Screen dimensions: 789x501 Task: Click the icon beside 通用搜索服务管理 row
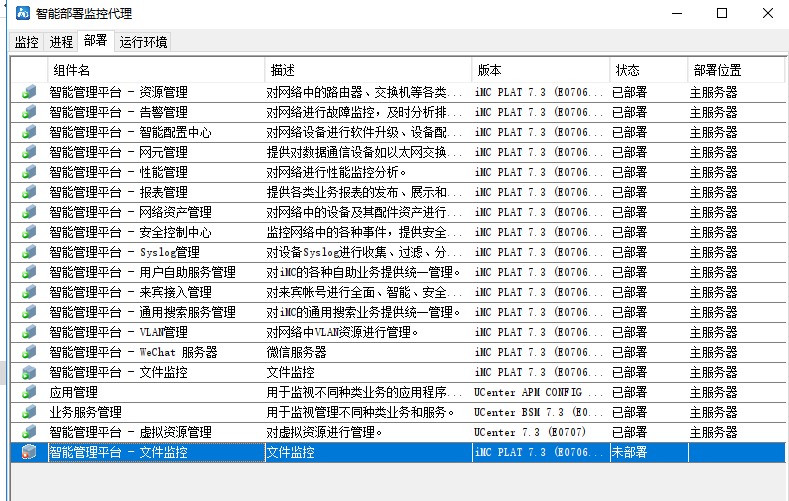tap(29, 312)
